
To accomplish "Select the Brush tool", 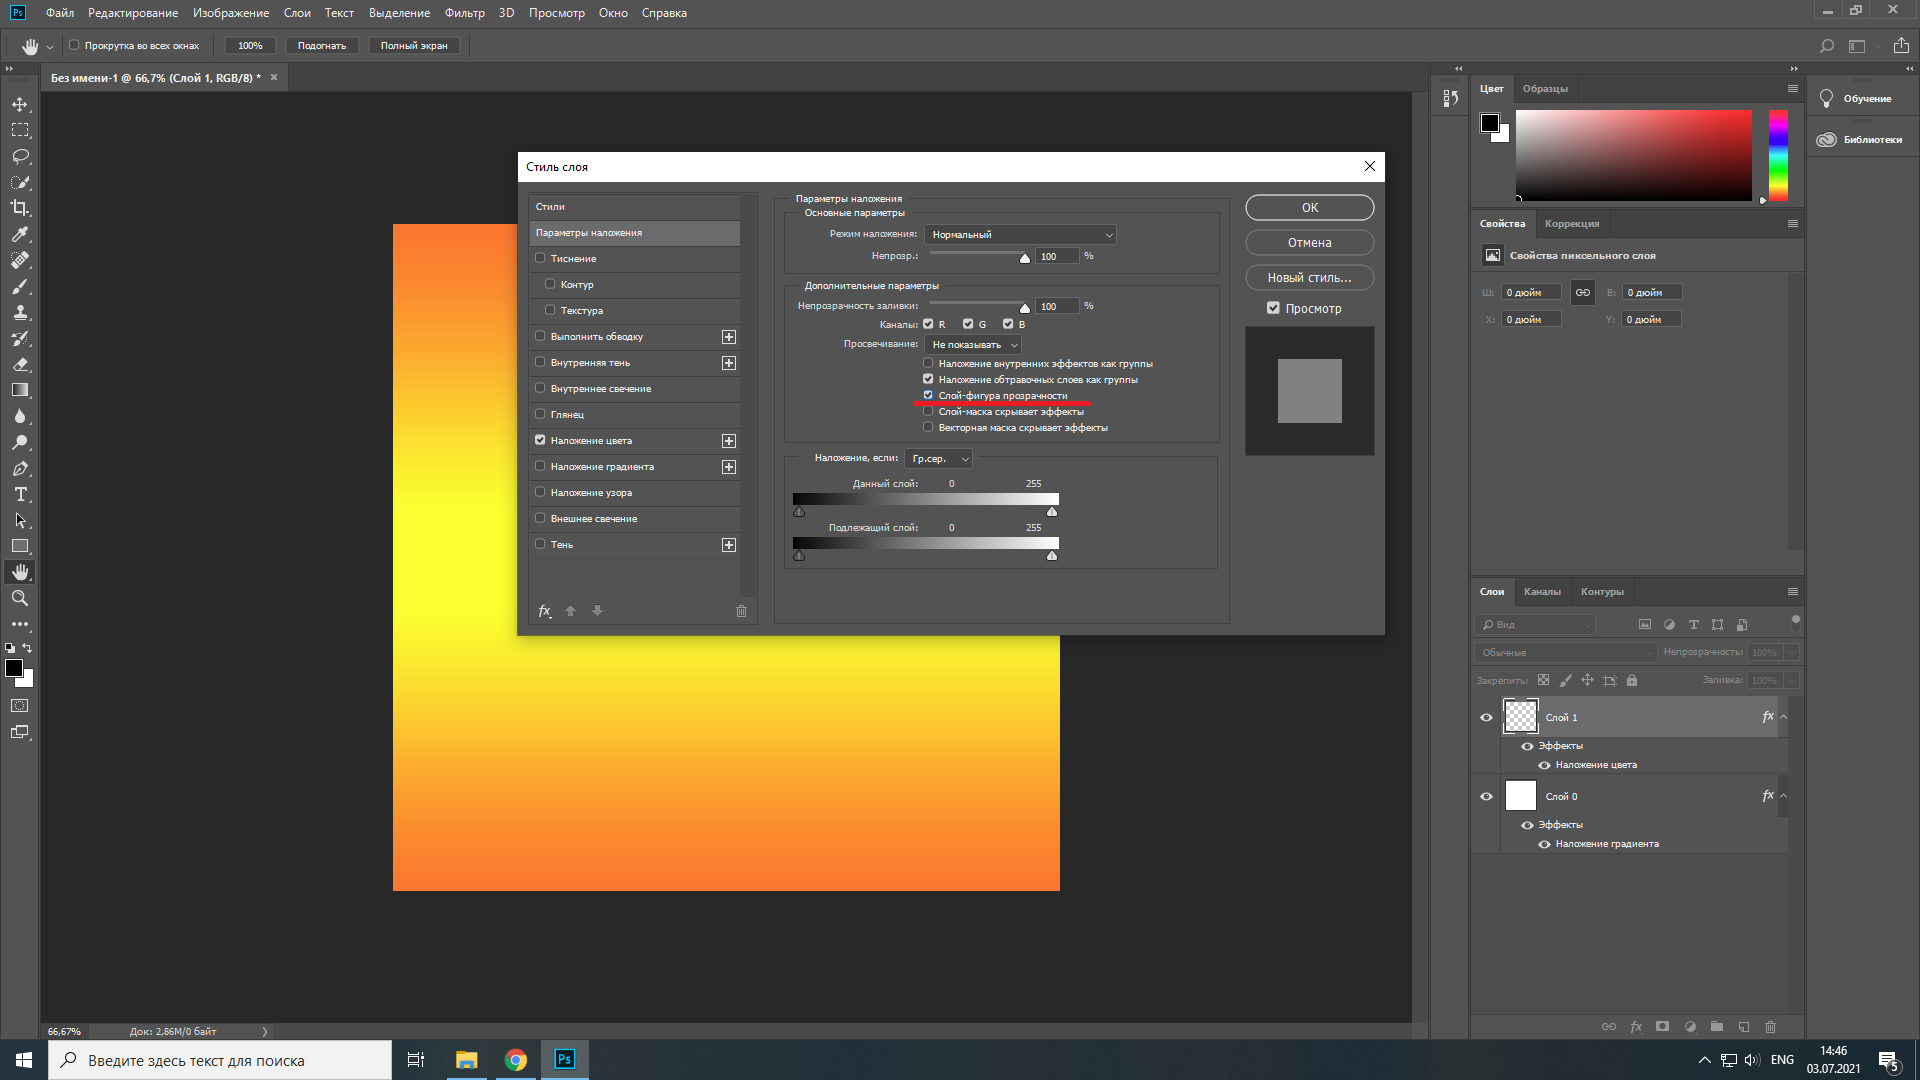I will tap(20, 286).
